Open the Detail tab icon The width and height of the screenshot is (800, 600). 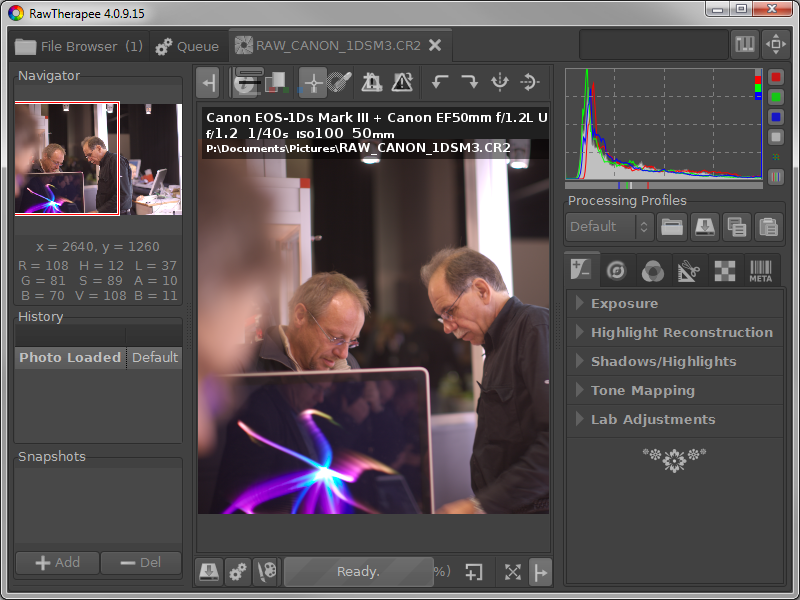pyautogui.click(x=617, y=270)
